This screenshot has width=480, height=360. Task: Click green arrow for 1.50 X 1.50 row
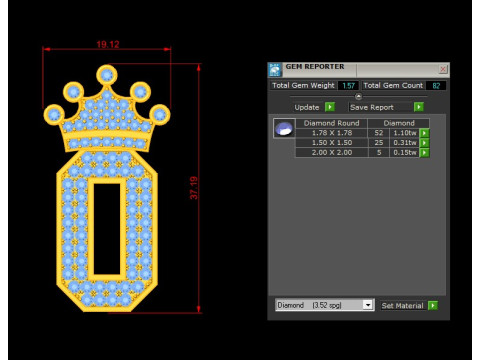[424, 143]
